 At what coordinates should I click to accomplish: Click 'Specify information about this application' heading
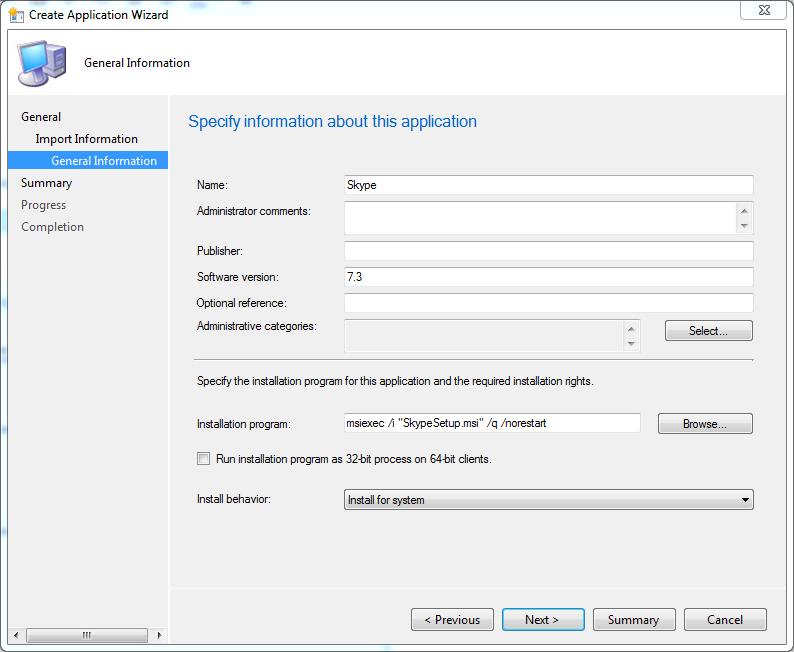tap(333, 121)
